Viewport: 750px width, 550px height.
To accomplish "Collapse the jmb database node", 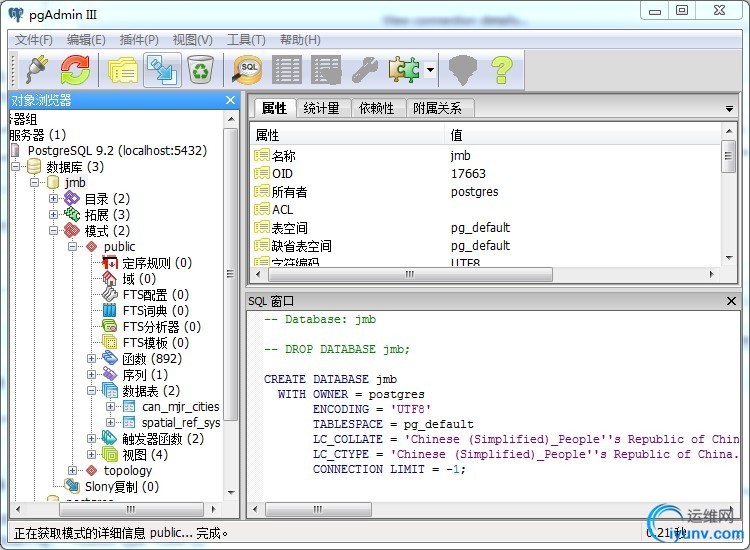I will point(34,182).
